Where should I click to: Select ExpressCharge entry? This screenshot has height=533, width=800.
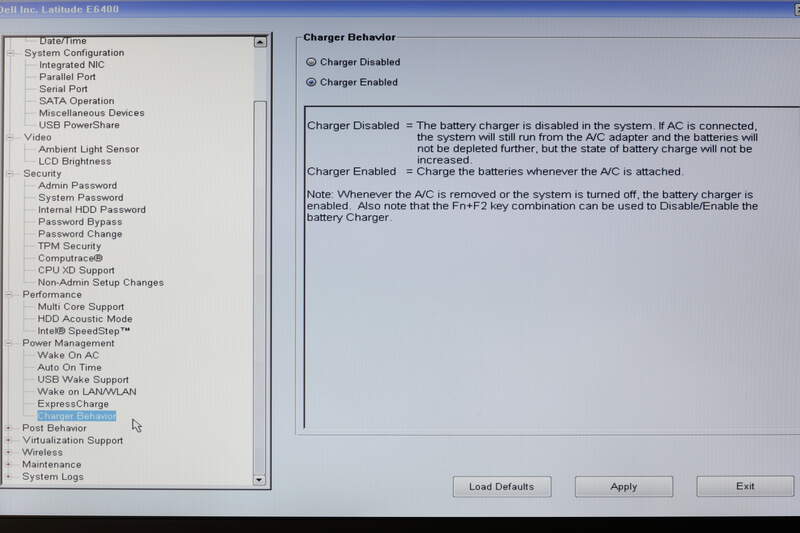tap(73, 404)
